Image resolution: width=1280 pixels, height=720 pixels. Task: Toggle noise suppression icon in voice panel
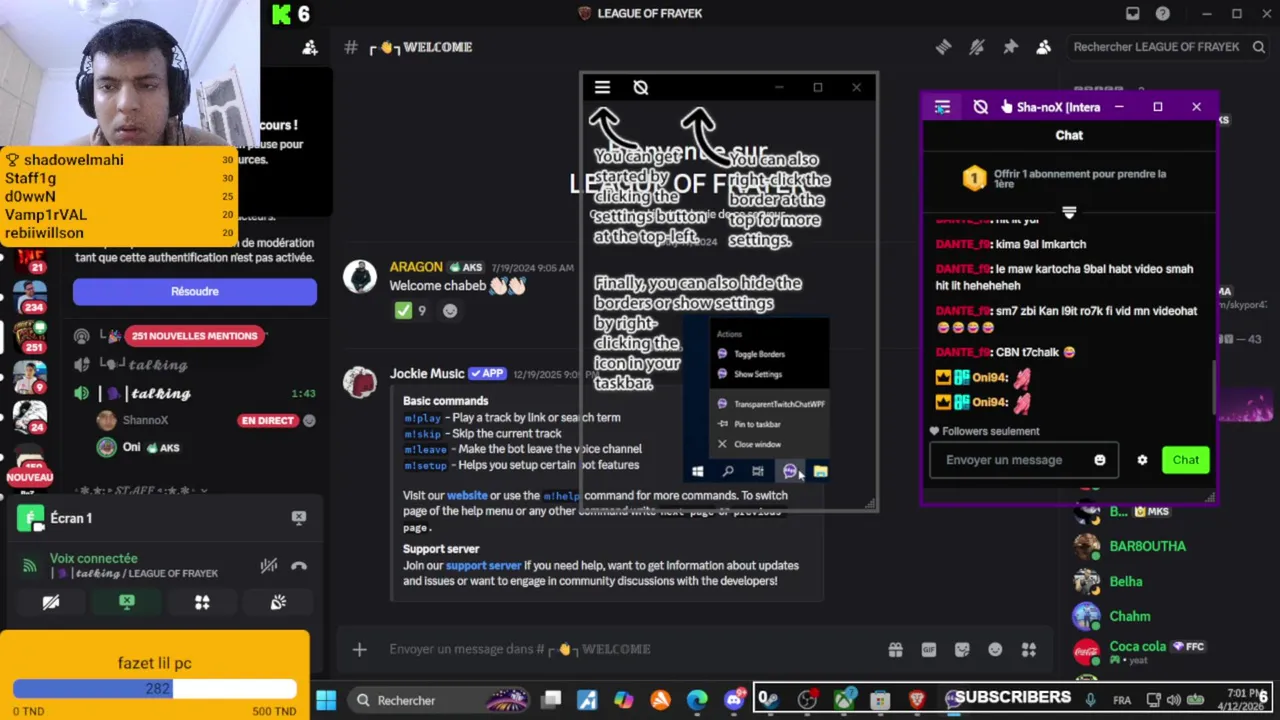pyautogui.click(x=269, y=566)
